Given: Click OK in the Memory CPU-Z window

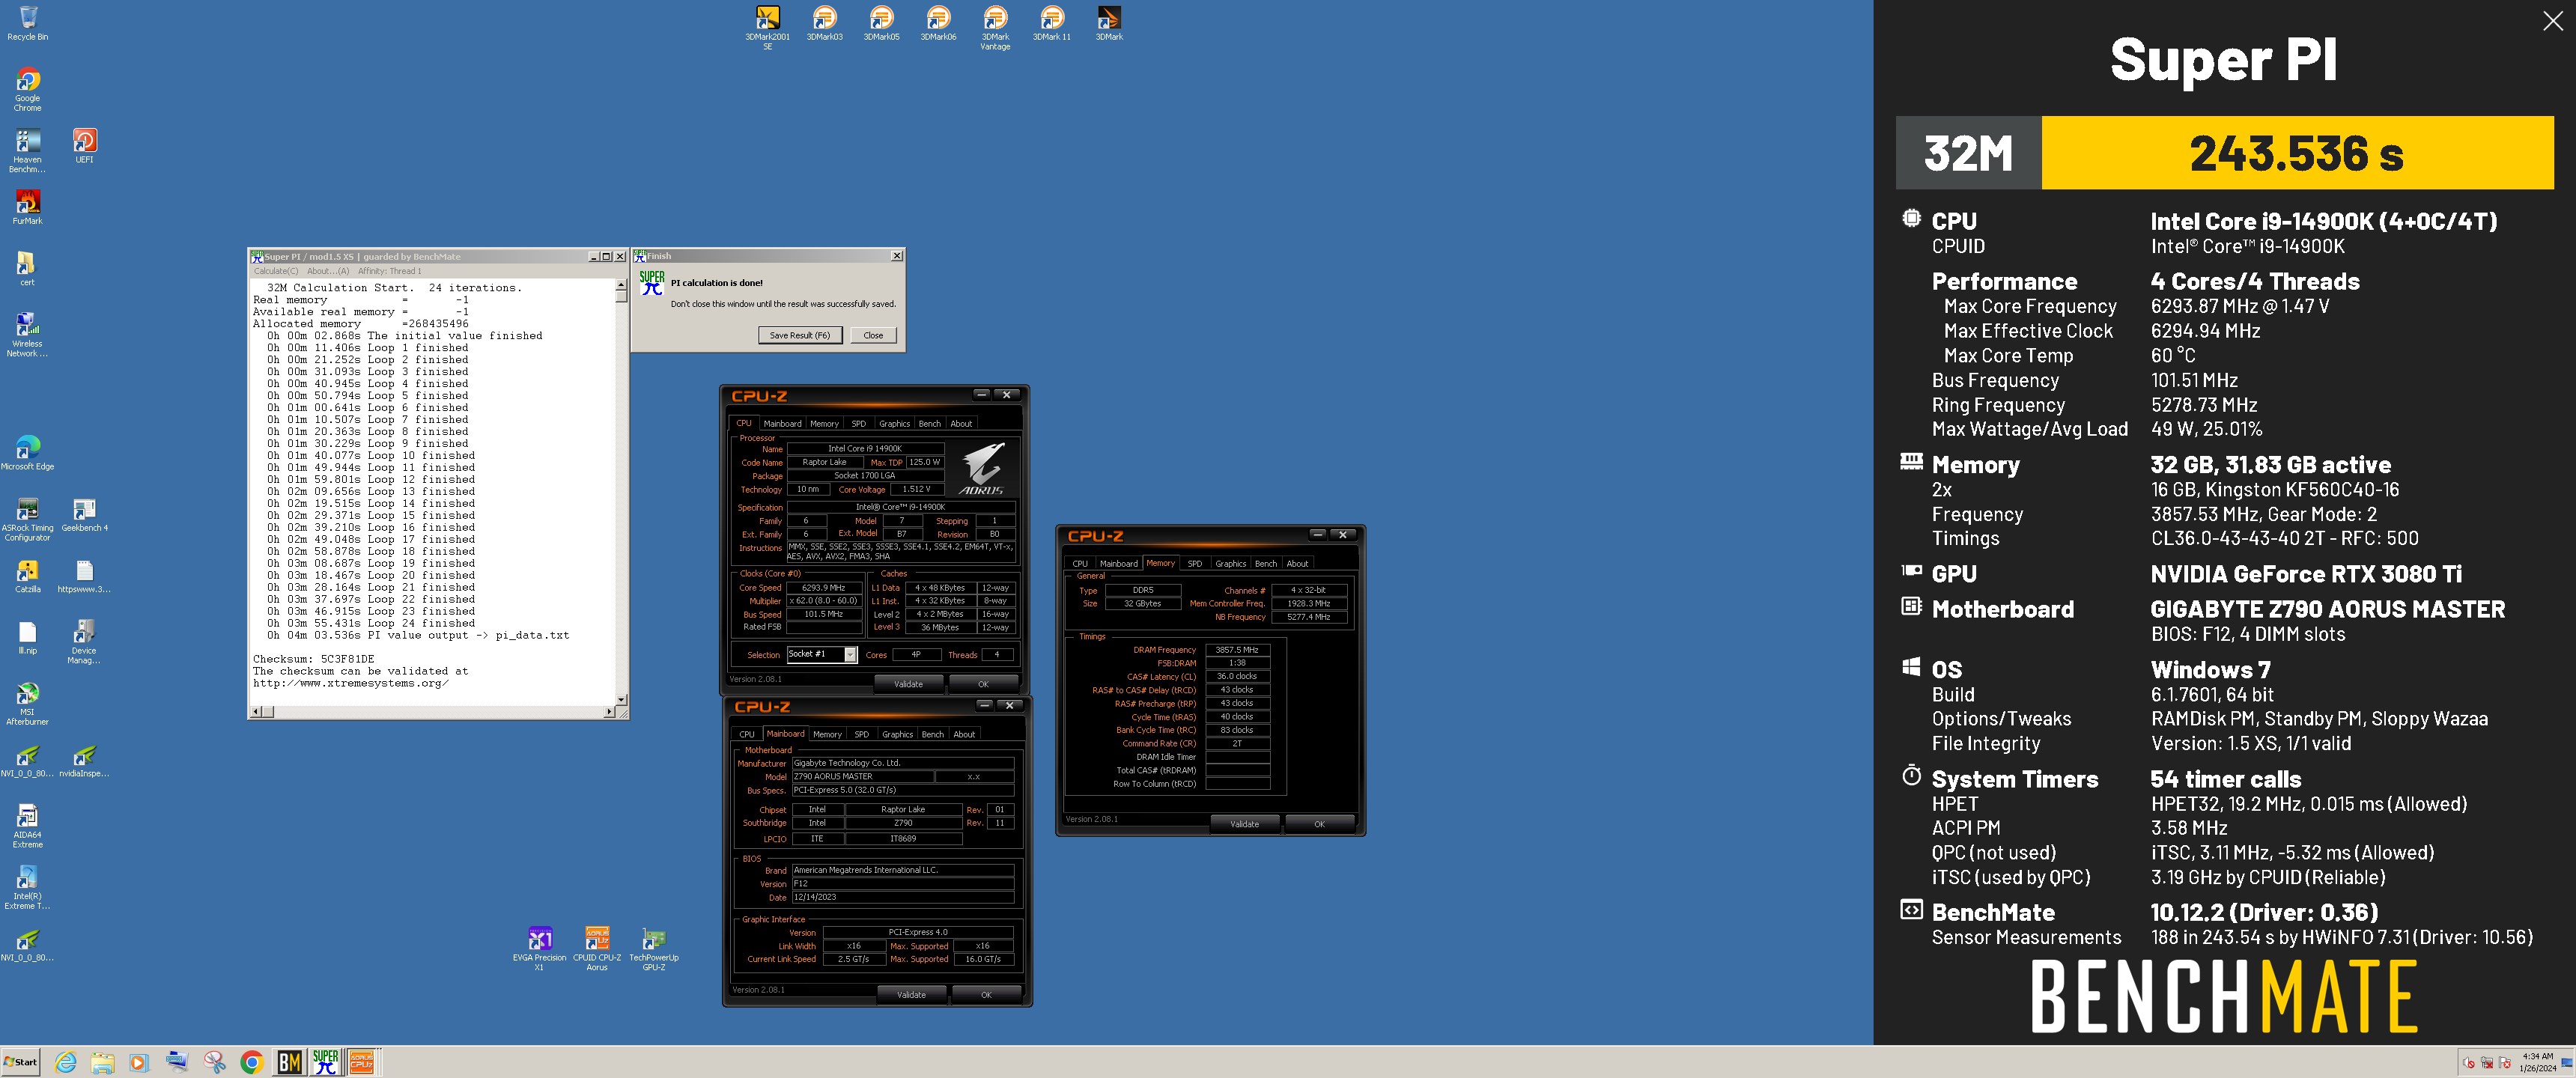Looking at the screenshot, I should 1319,824.
